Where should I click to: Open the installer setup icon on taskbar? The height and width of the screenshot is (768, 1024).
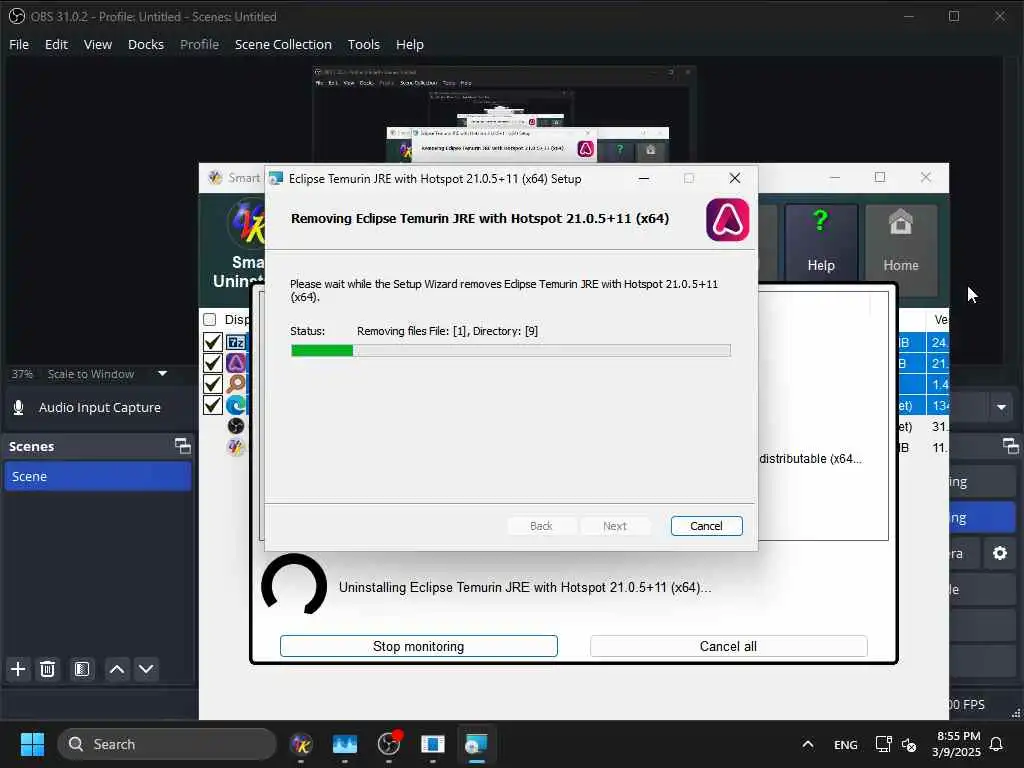(x=476, y=744)
